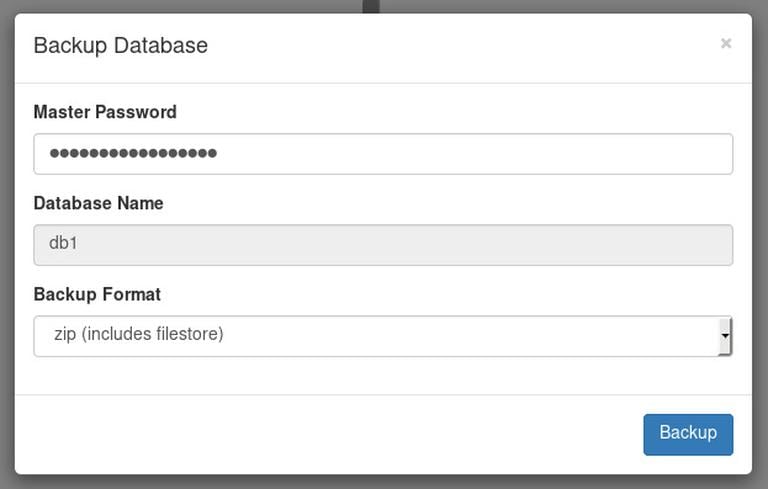Screen dimensions: 768x489
Task: Focus the Master Password field
Action: click(x=383, y=154)
